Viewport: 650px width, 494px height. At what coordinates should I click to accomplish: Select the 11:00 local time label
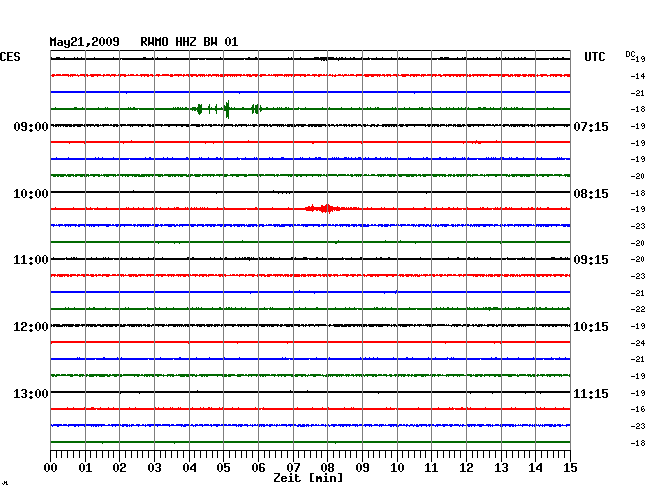31,260
